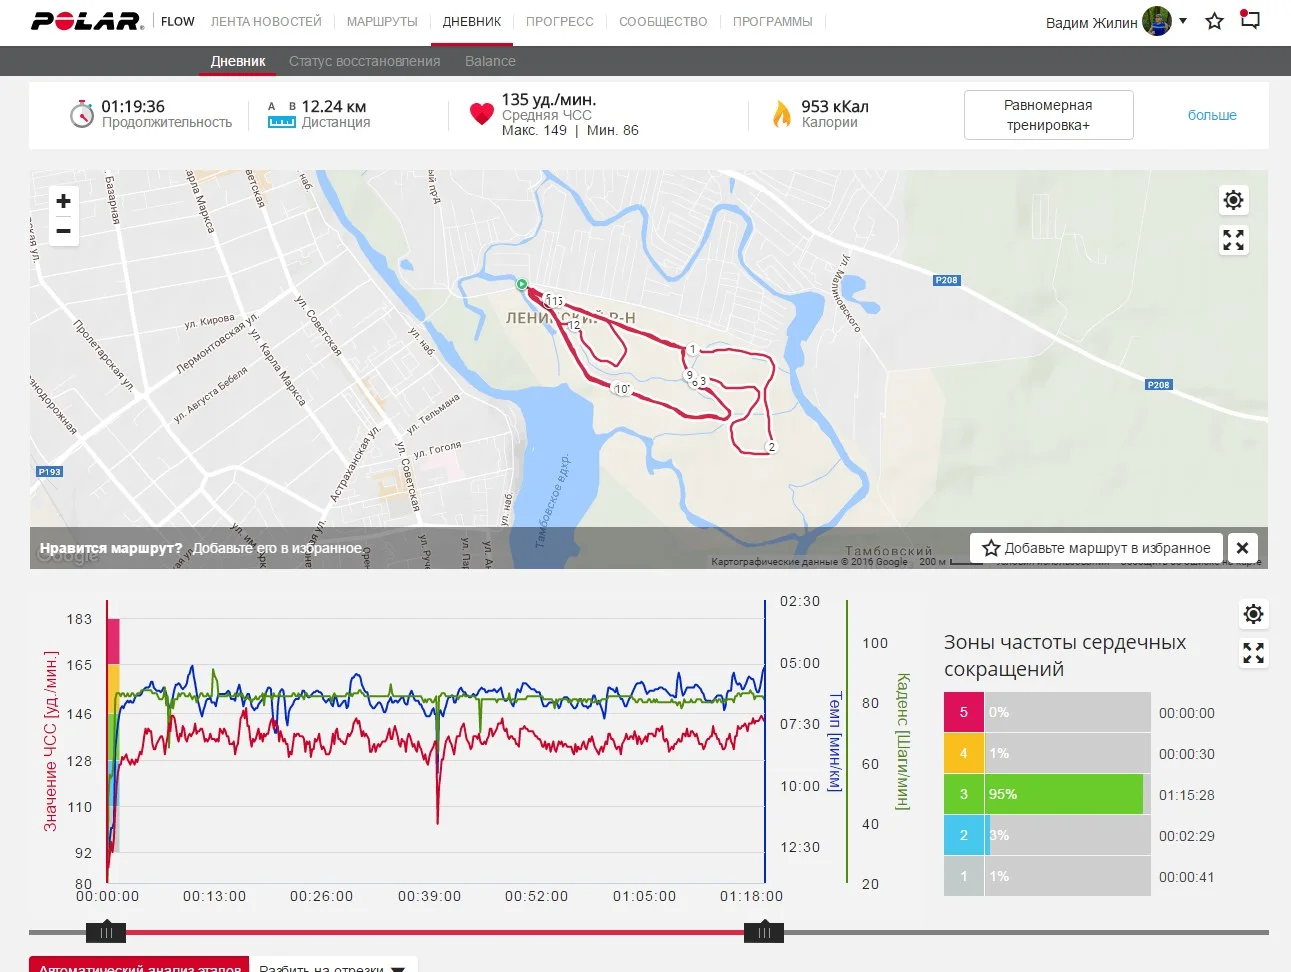Open user profile dropdown arrow
This screenshot has height=972, width=1291.
1183,20
